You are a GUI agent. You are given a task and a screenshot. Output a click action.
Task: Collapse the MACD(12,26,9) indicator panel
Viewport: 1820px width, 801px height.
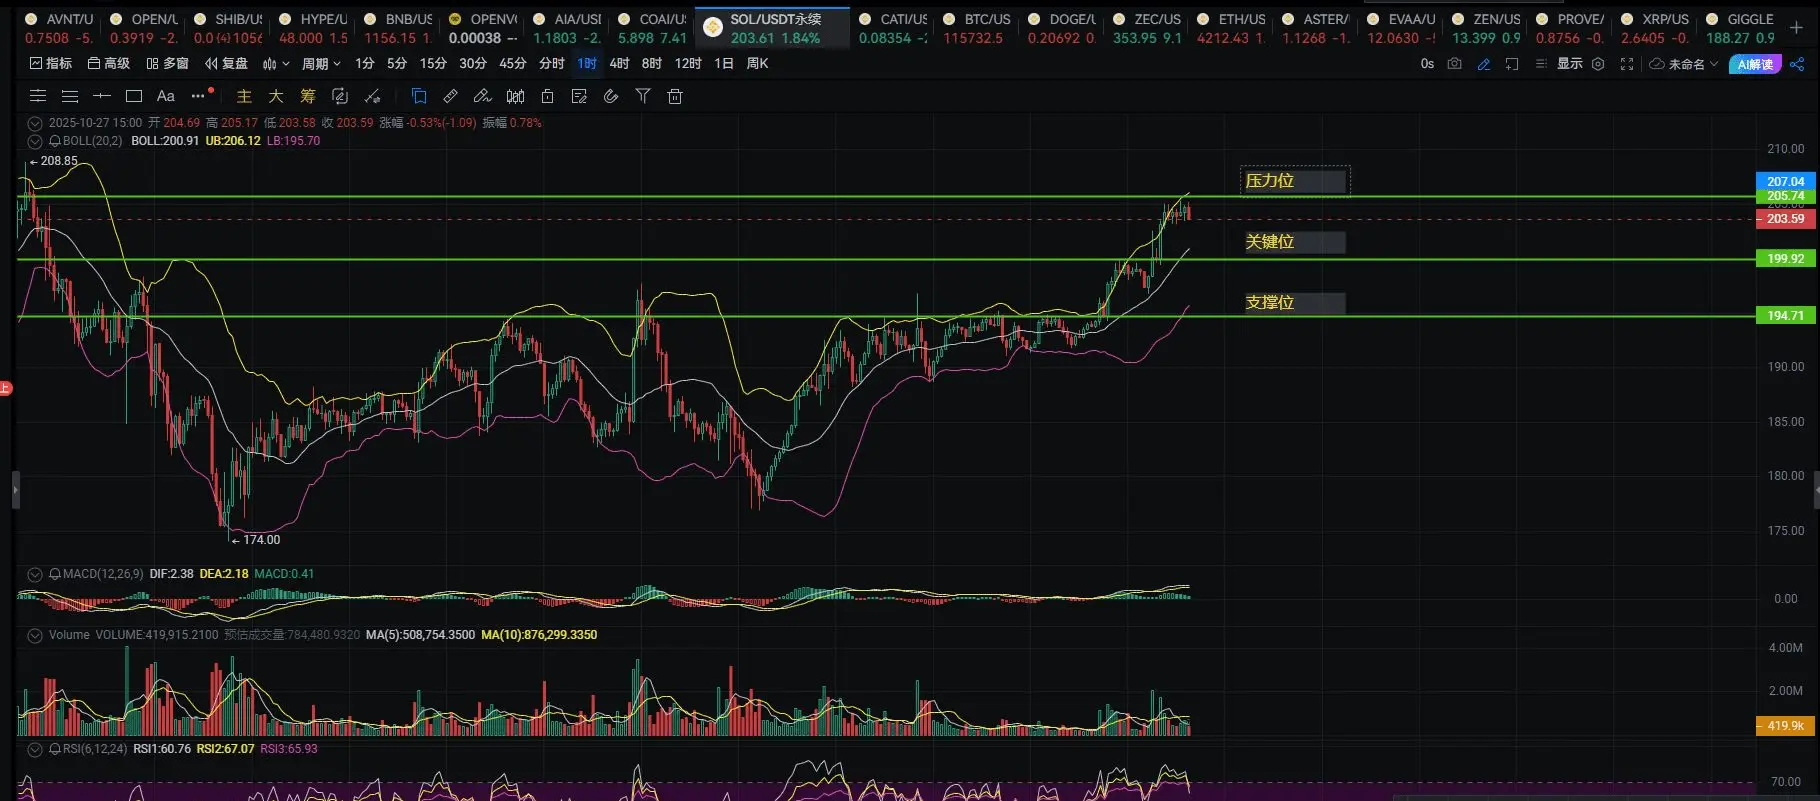point(35,574)
